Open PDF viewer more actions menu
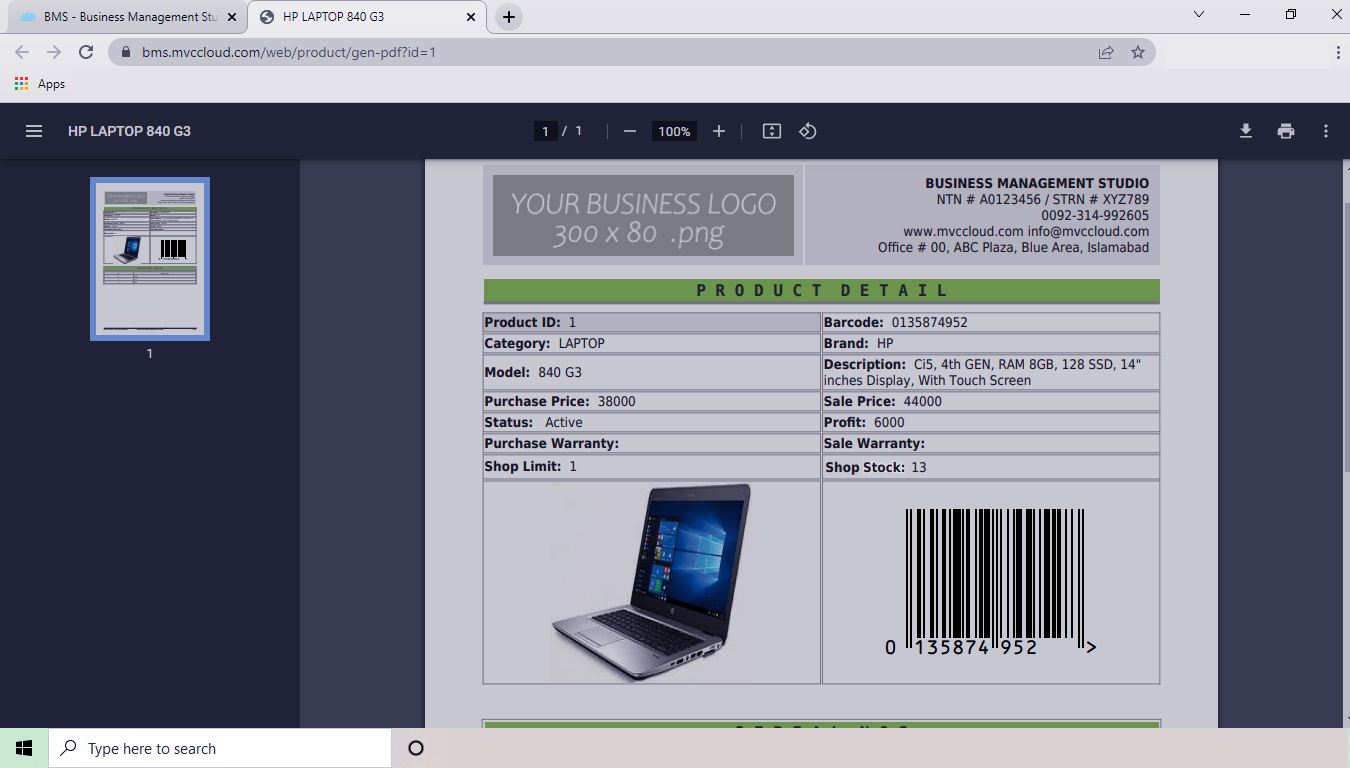Screen dimensions: 1350x768 coord(1326,131)
